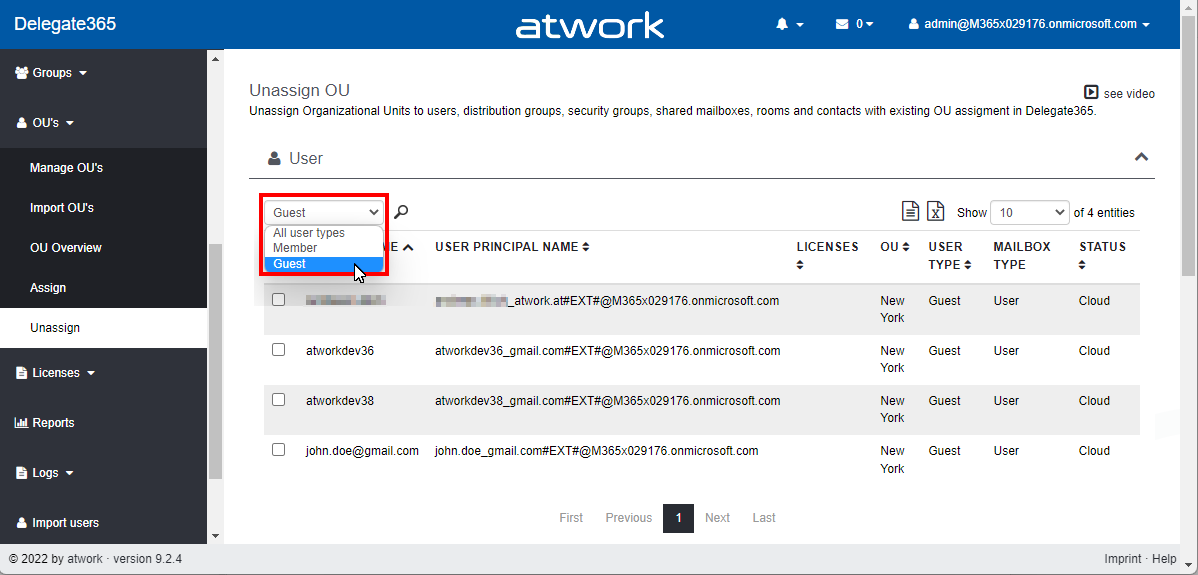The image size is (1198, 575).
Task: Click the atworkdev36_gmail.com principal name
Action: 607,350
